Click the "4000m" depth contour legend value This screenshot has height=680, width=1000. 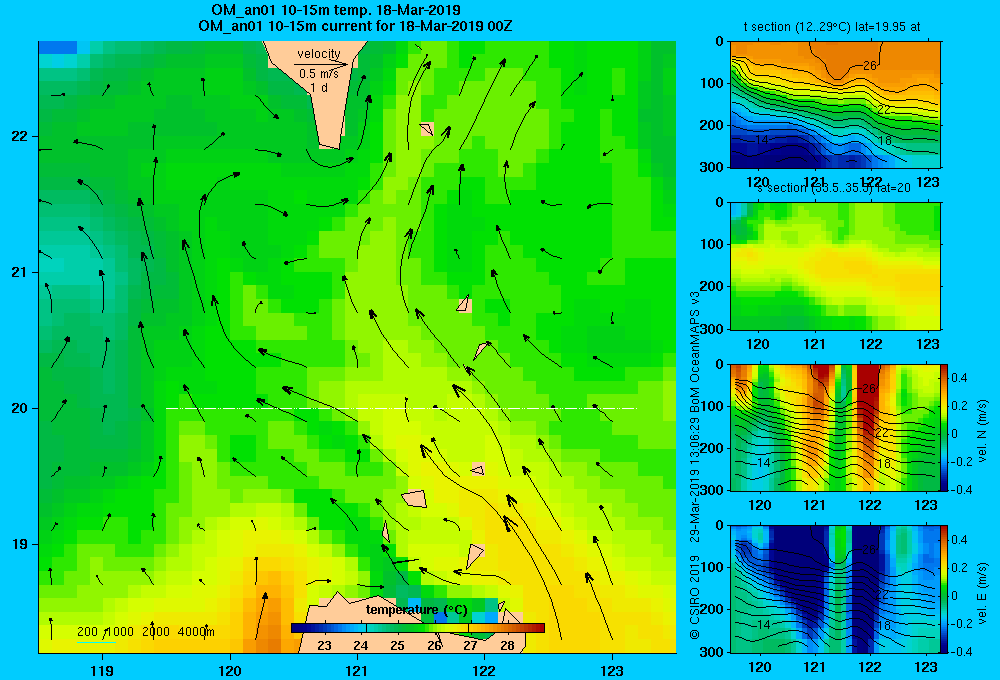[196, 632]
